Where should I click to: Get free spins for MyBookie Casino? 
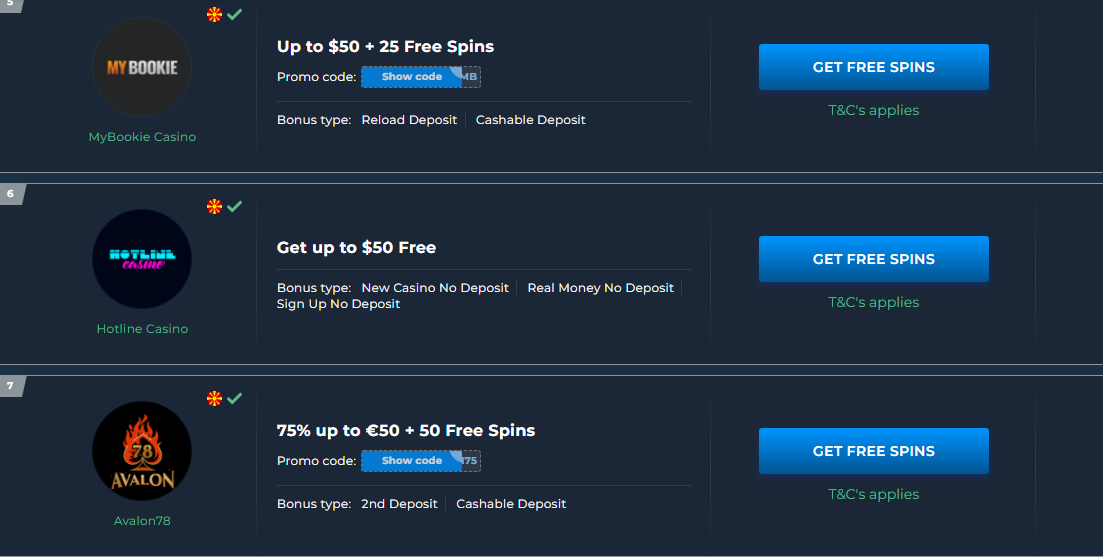click(x=873, y=67)
